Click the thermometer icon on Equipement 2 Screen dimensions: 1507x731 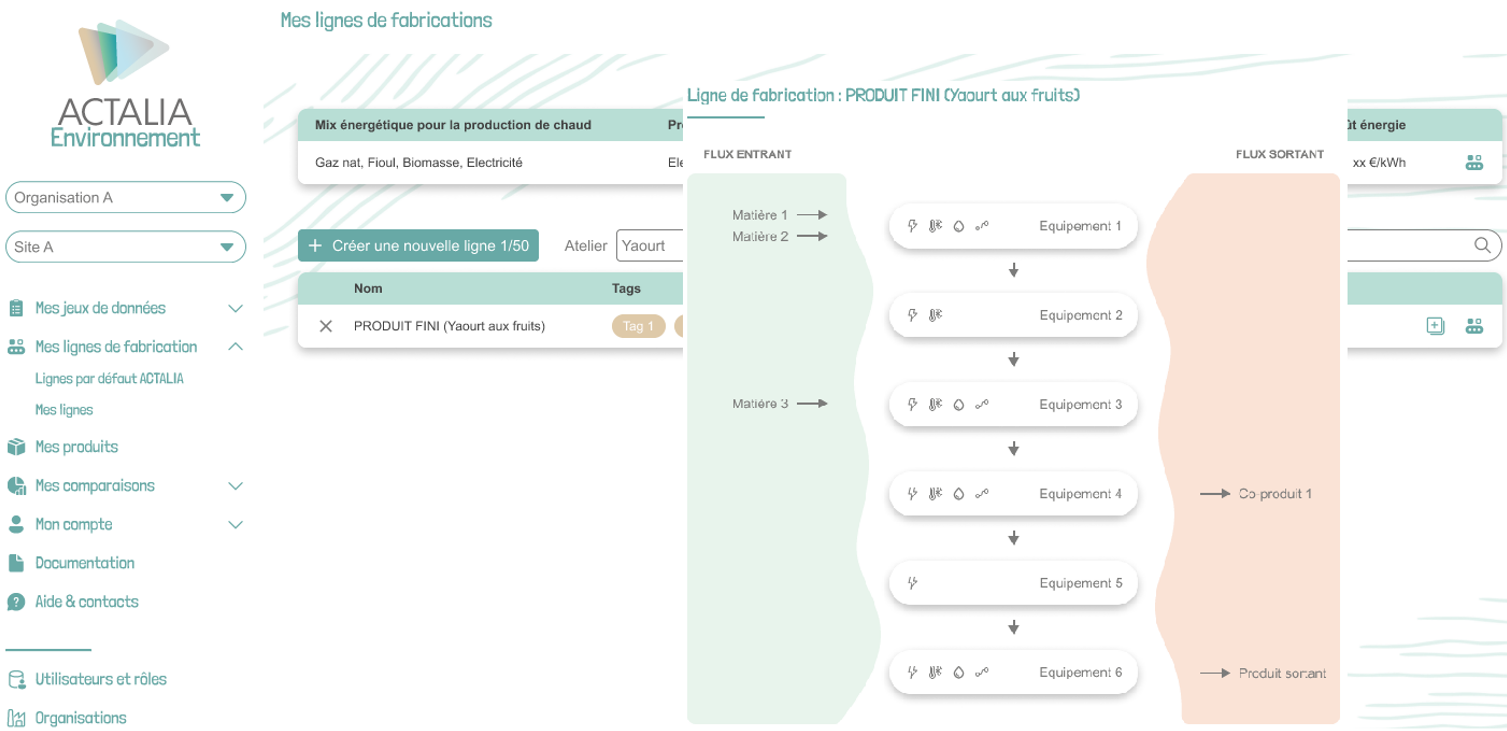pos(935,315)
